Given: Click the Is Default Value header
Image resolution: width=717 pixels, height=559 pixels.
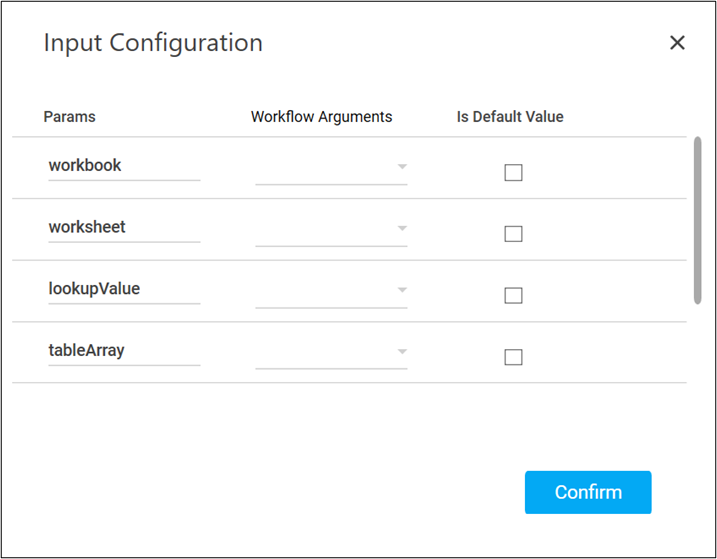Looking at the screenshot, I should (510, 117).
